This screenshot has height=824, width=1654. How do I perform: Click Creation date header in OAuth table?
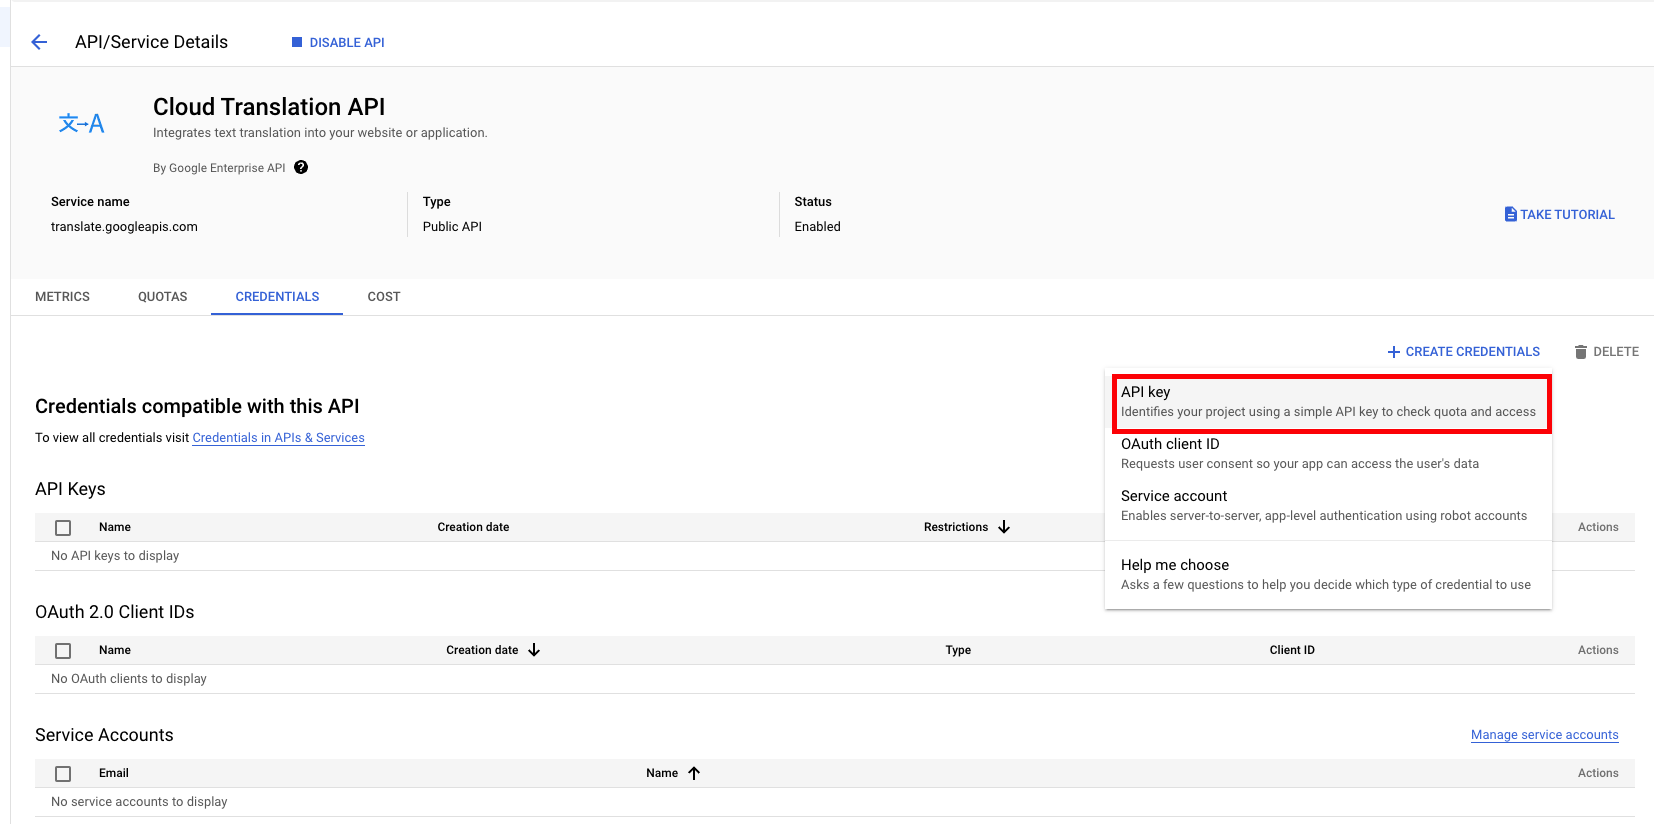click(x=482, y=650)
